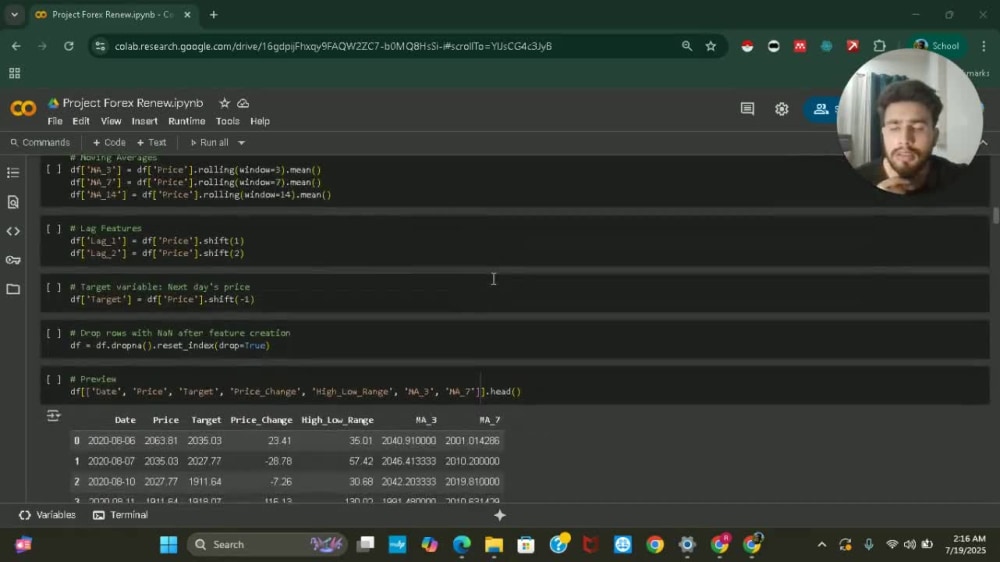Open the Runtime menu
The height and width of the screenshot is (562, 1000).
pyautogui.click(x=187, y=121)
